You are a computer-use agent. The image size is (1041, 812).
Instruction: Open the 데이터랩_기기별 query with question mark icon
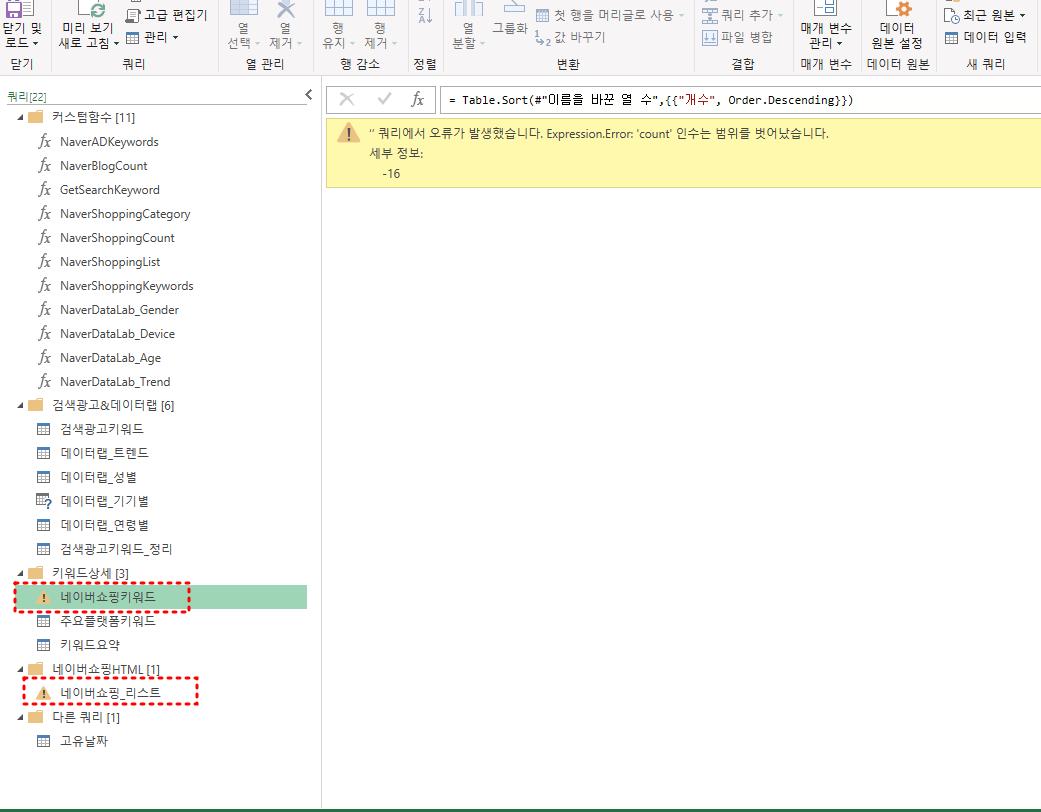click(104, 501)
